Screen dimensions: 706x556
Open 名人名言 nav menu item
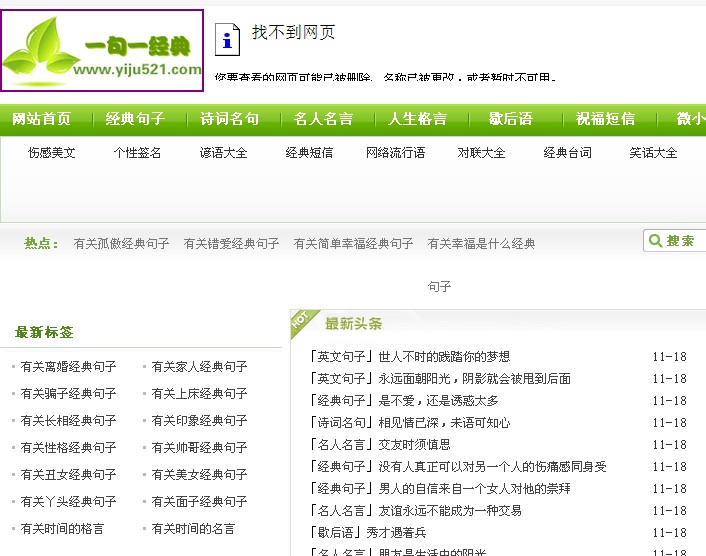323,119
